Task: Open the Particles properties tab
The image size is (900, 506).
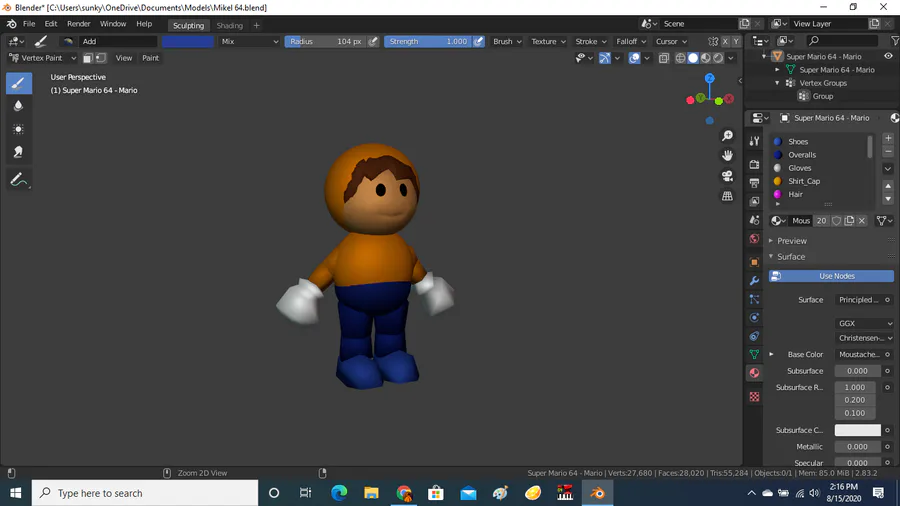Action: pos(754,299)
